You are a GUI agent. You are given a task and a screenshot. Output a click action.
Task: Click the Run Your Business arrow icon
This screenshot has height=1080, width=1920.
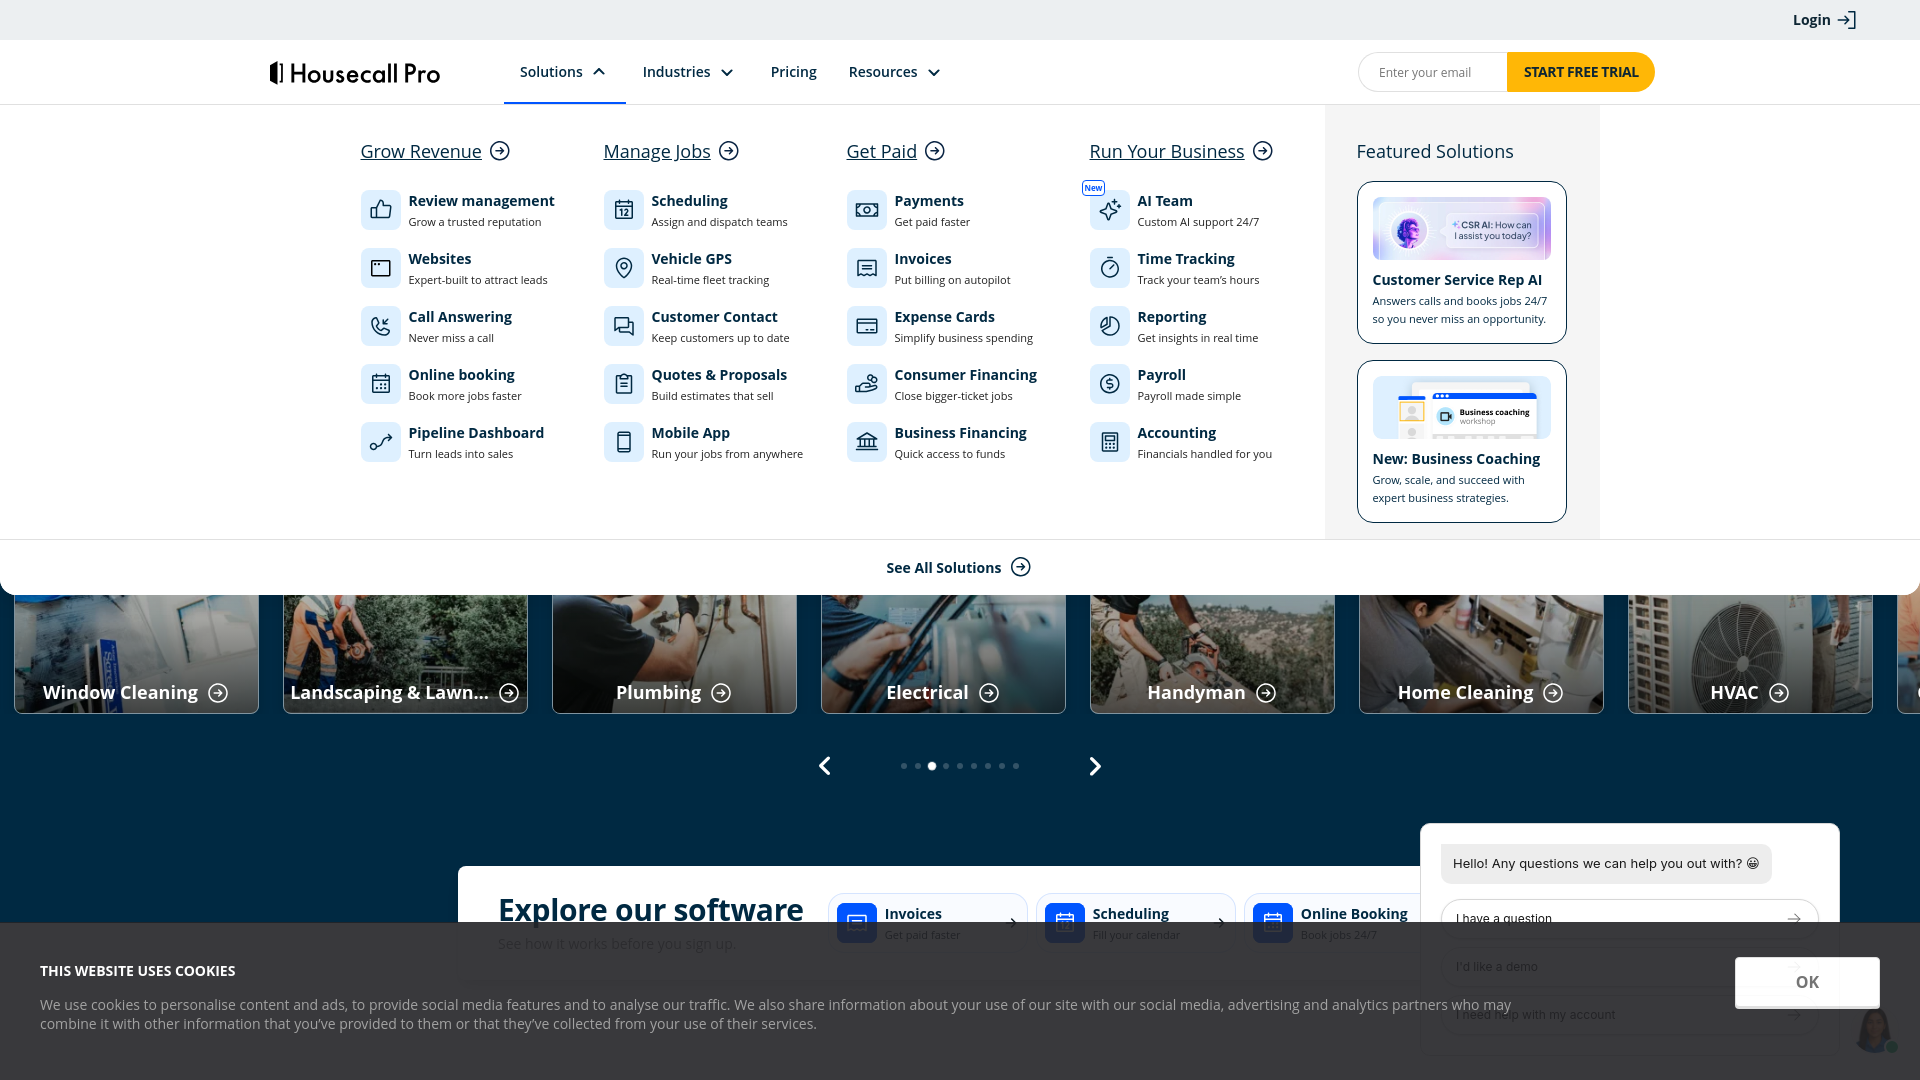tap(1263, 151)
